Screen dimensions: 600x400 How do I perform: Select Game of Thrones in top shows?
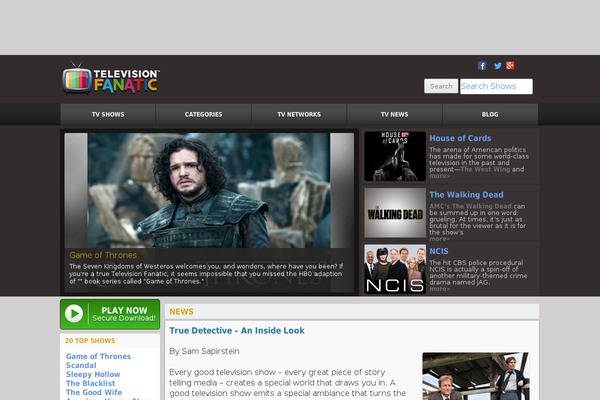coord(98,356)
